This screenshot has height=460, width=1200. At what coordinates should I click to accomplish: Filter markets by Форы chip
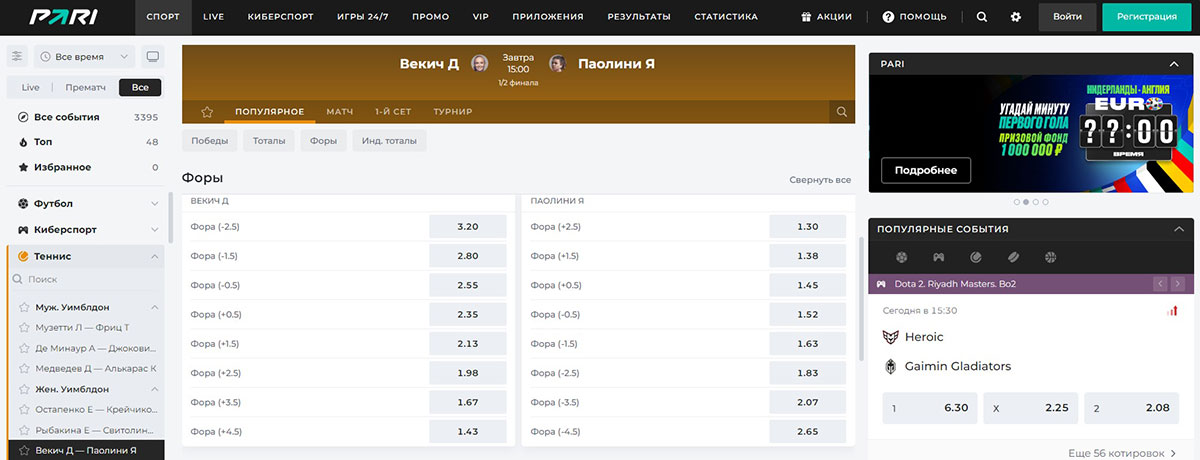323,141
